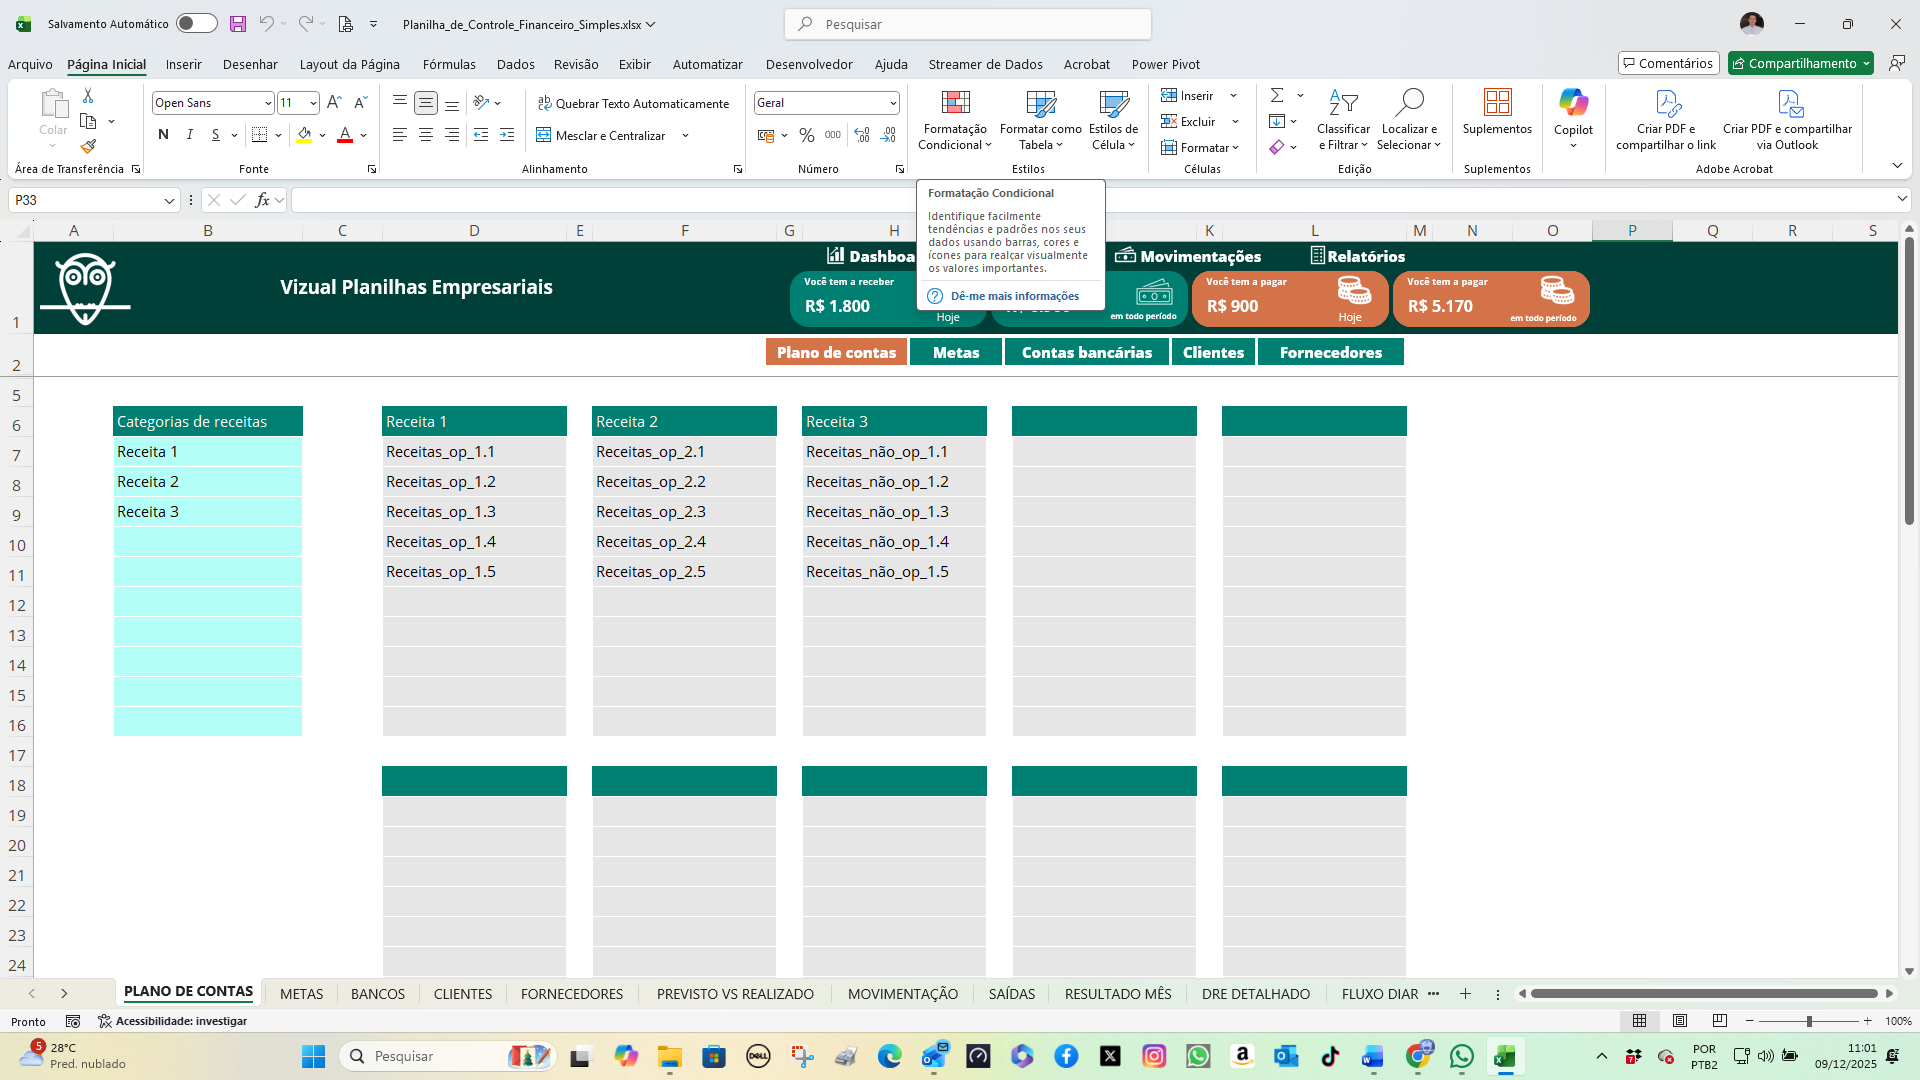Click the Suplementos add-ins icon
The image size is (1920, 1080).
tap(1497, 112)
